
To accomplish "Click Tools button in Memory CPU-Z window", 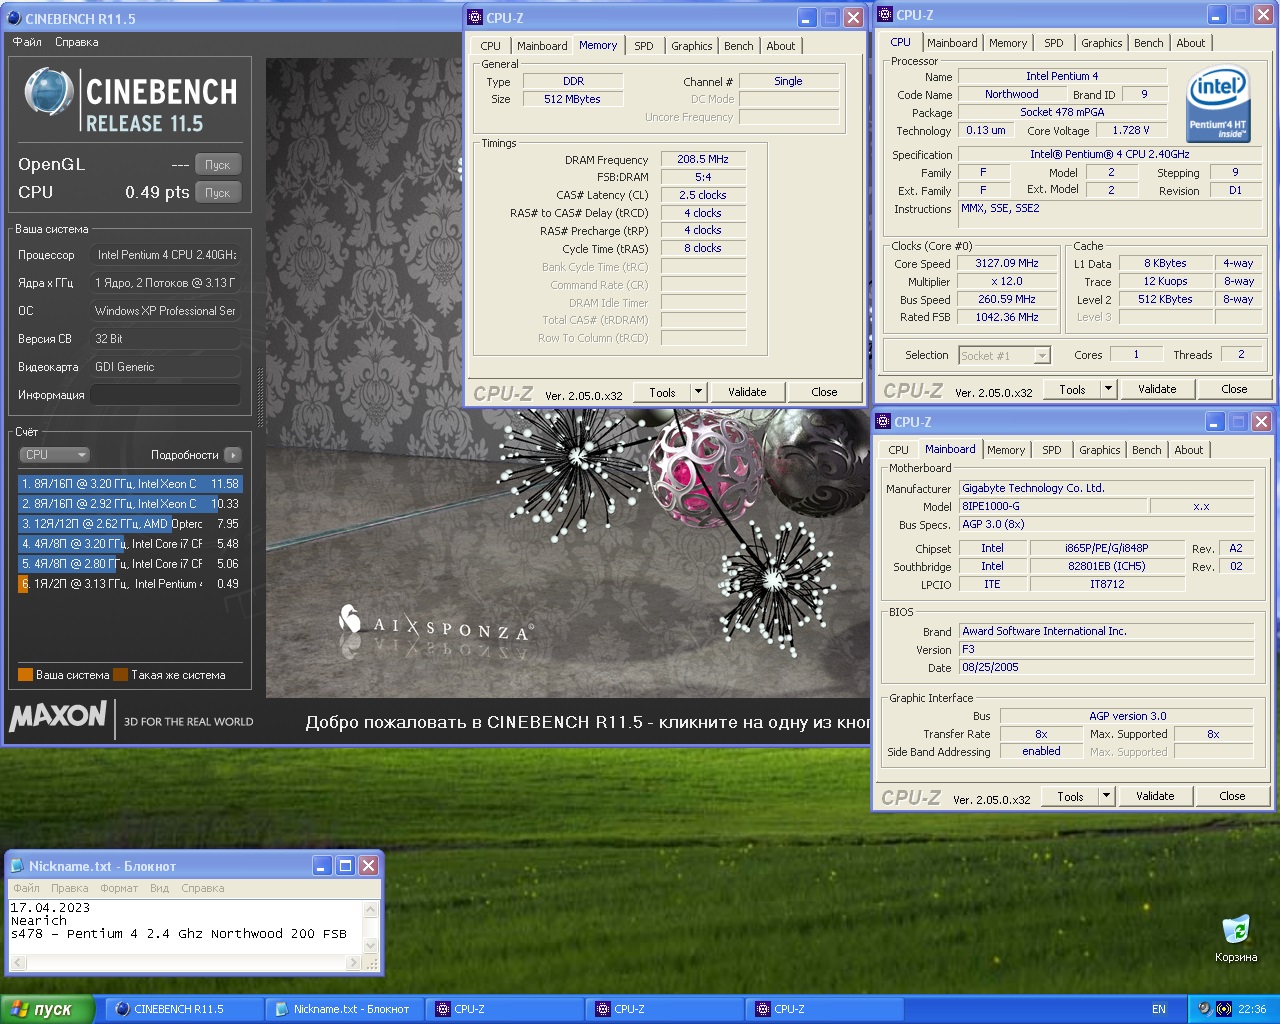I will point(663,392).
